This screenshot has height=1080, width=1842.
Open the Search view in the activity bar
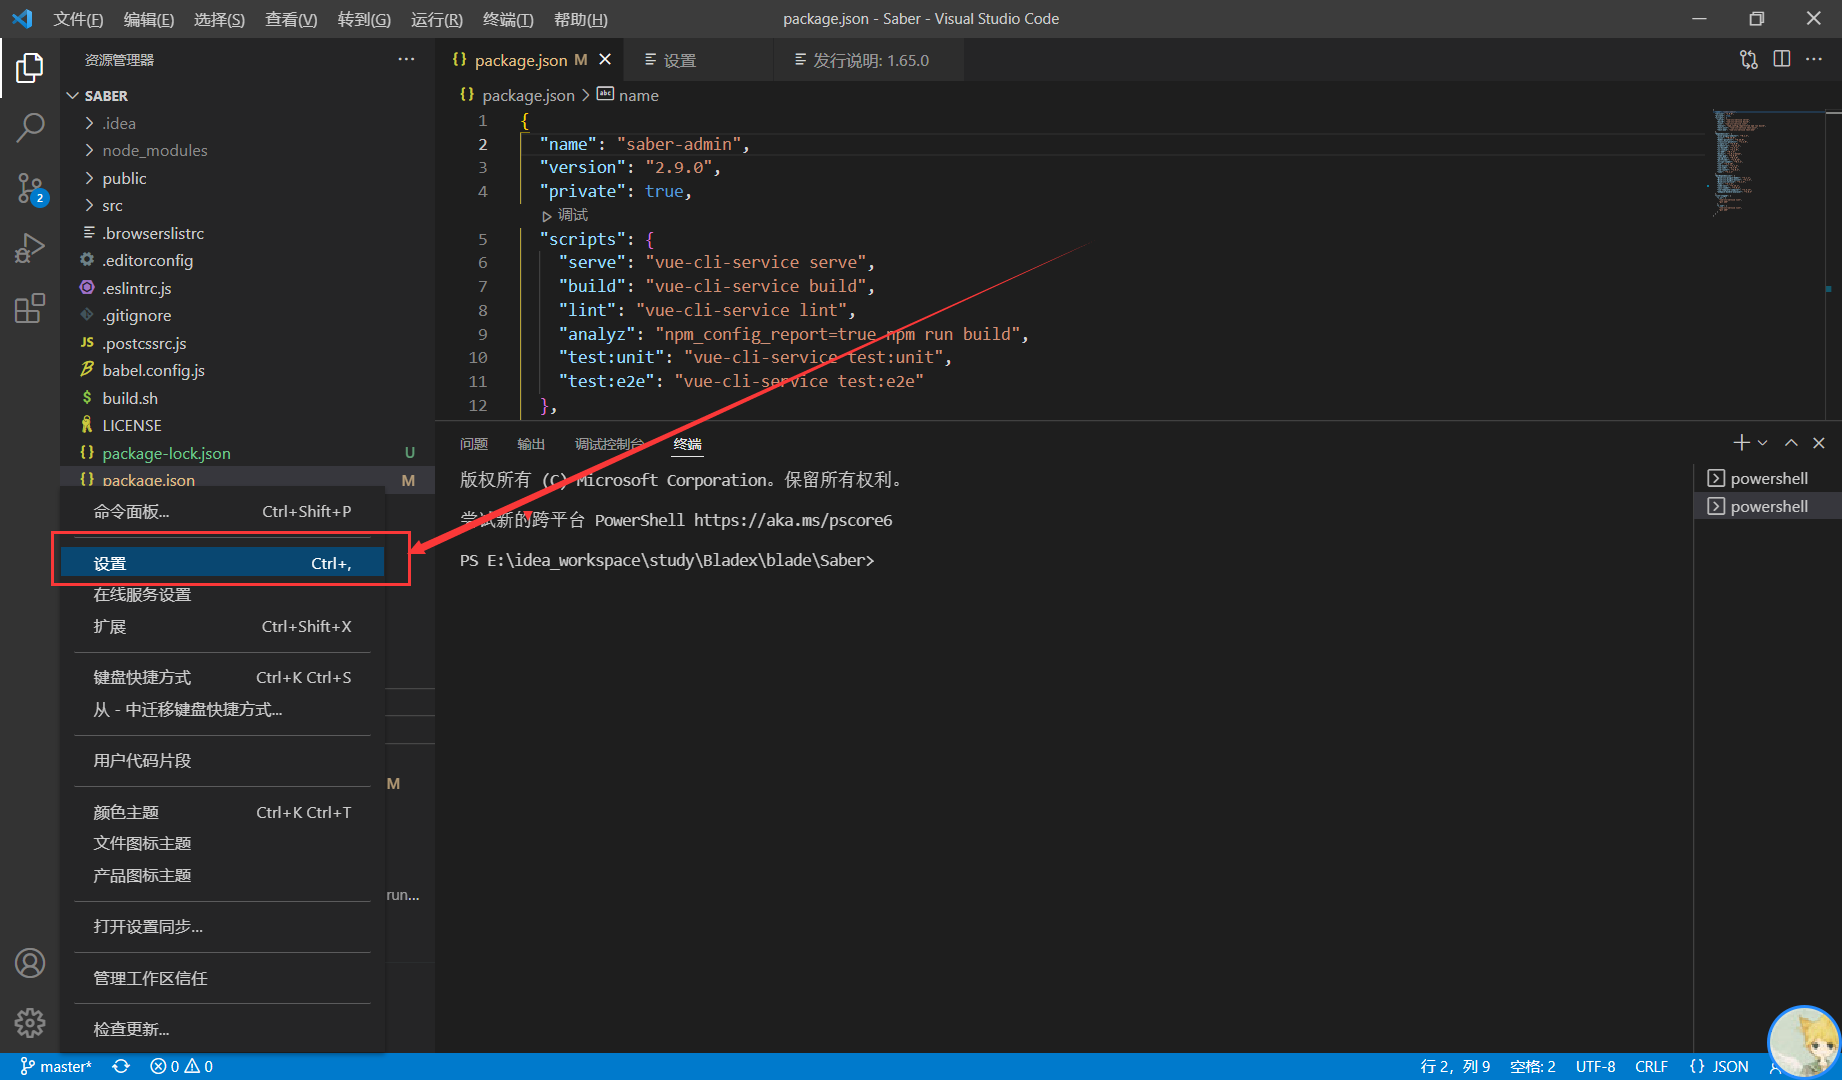click(x=30, y=127)
